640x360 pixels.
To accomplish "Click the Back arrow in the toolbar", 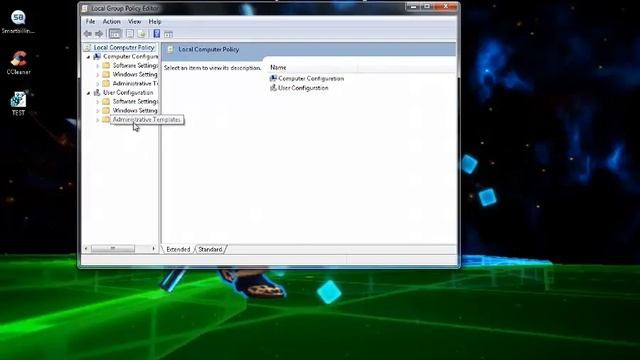I will (x=88, y=34).
